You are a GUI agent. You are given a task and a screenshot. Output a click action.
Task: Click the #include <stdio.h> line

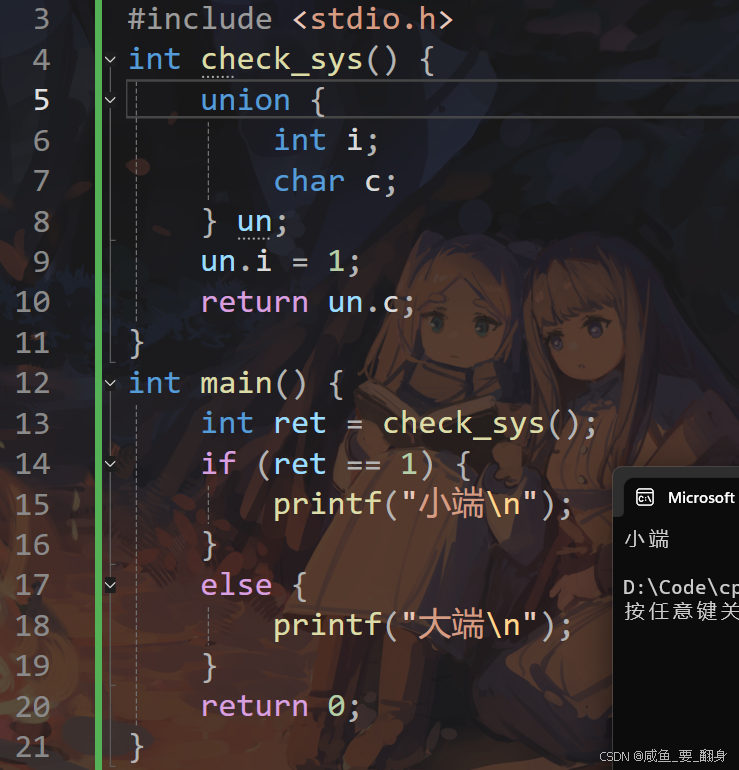(x=290, y=20)
